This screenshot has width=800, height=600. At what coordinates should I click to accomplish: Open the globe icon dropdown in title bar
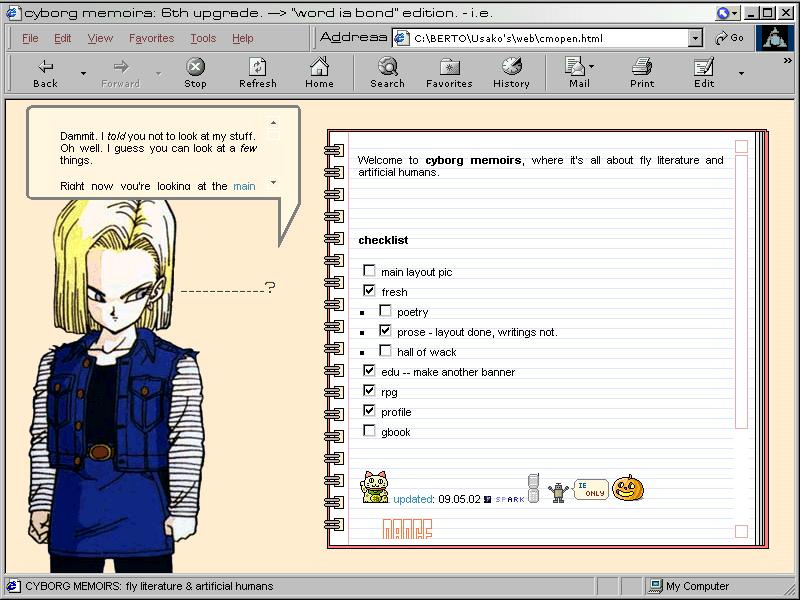(735, 14)
